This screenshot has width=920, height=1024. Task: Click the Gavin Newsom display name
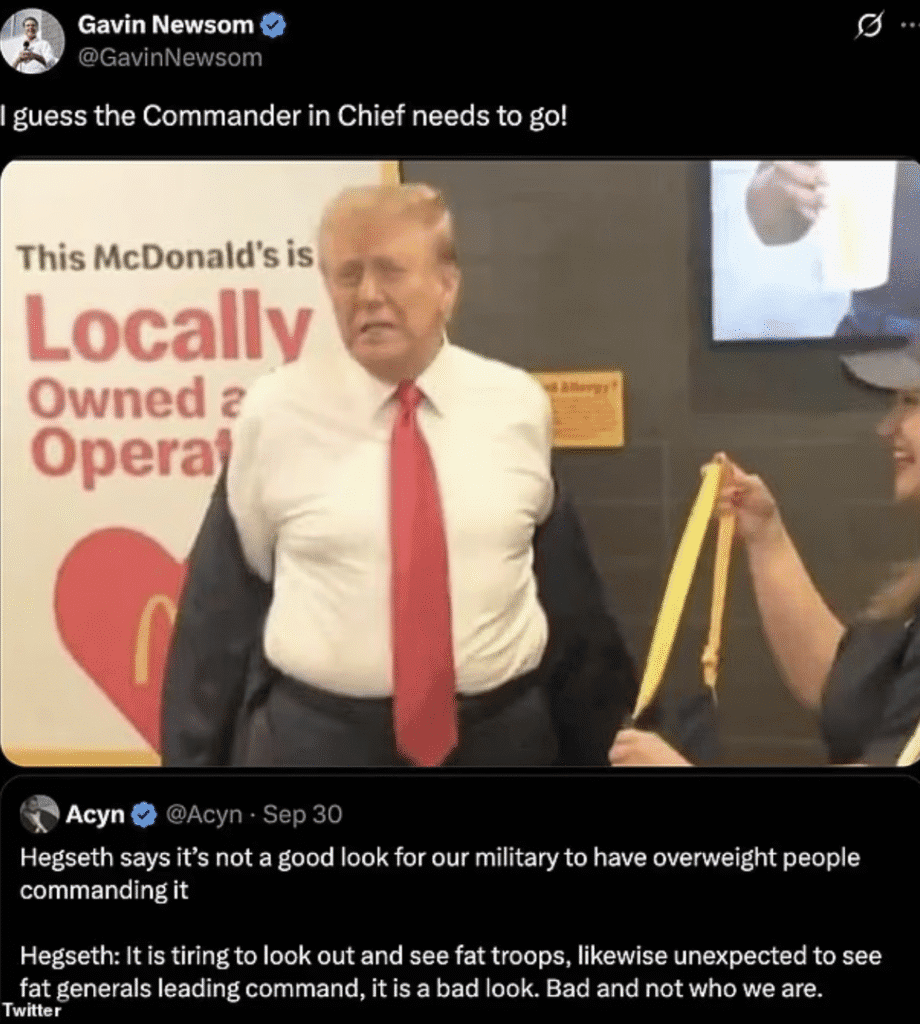click(x=165, y=25)
